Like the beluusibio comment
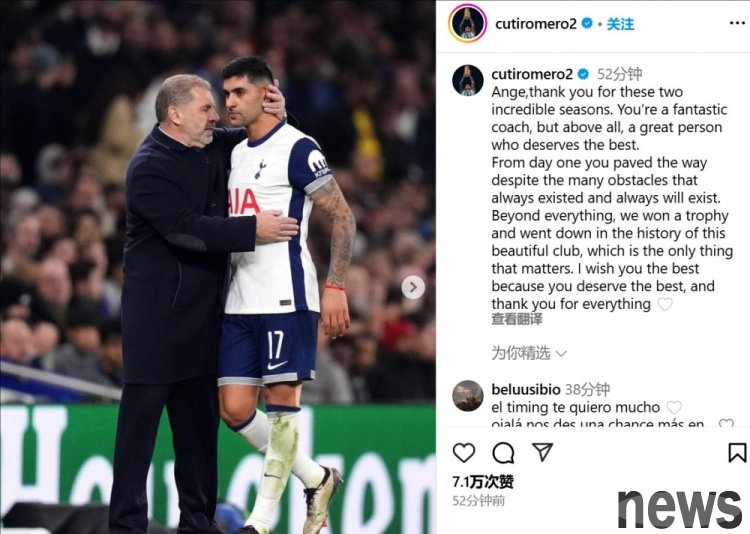The height and width of the screenshot is (534, 750). coord(674,407)
